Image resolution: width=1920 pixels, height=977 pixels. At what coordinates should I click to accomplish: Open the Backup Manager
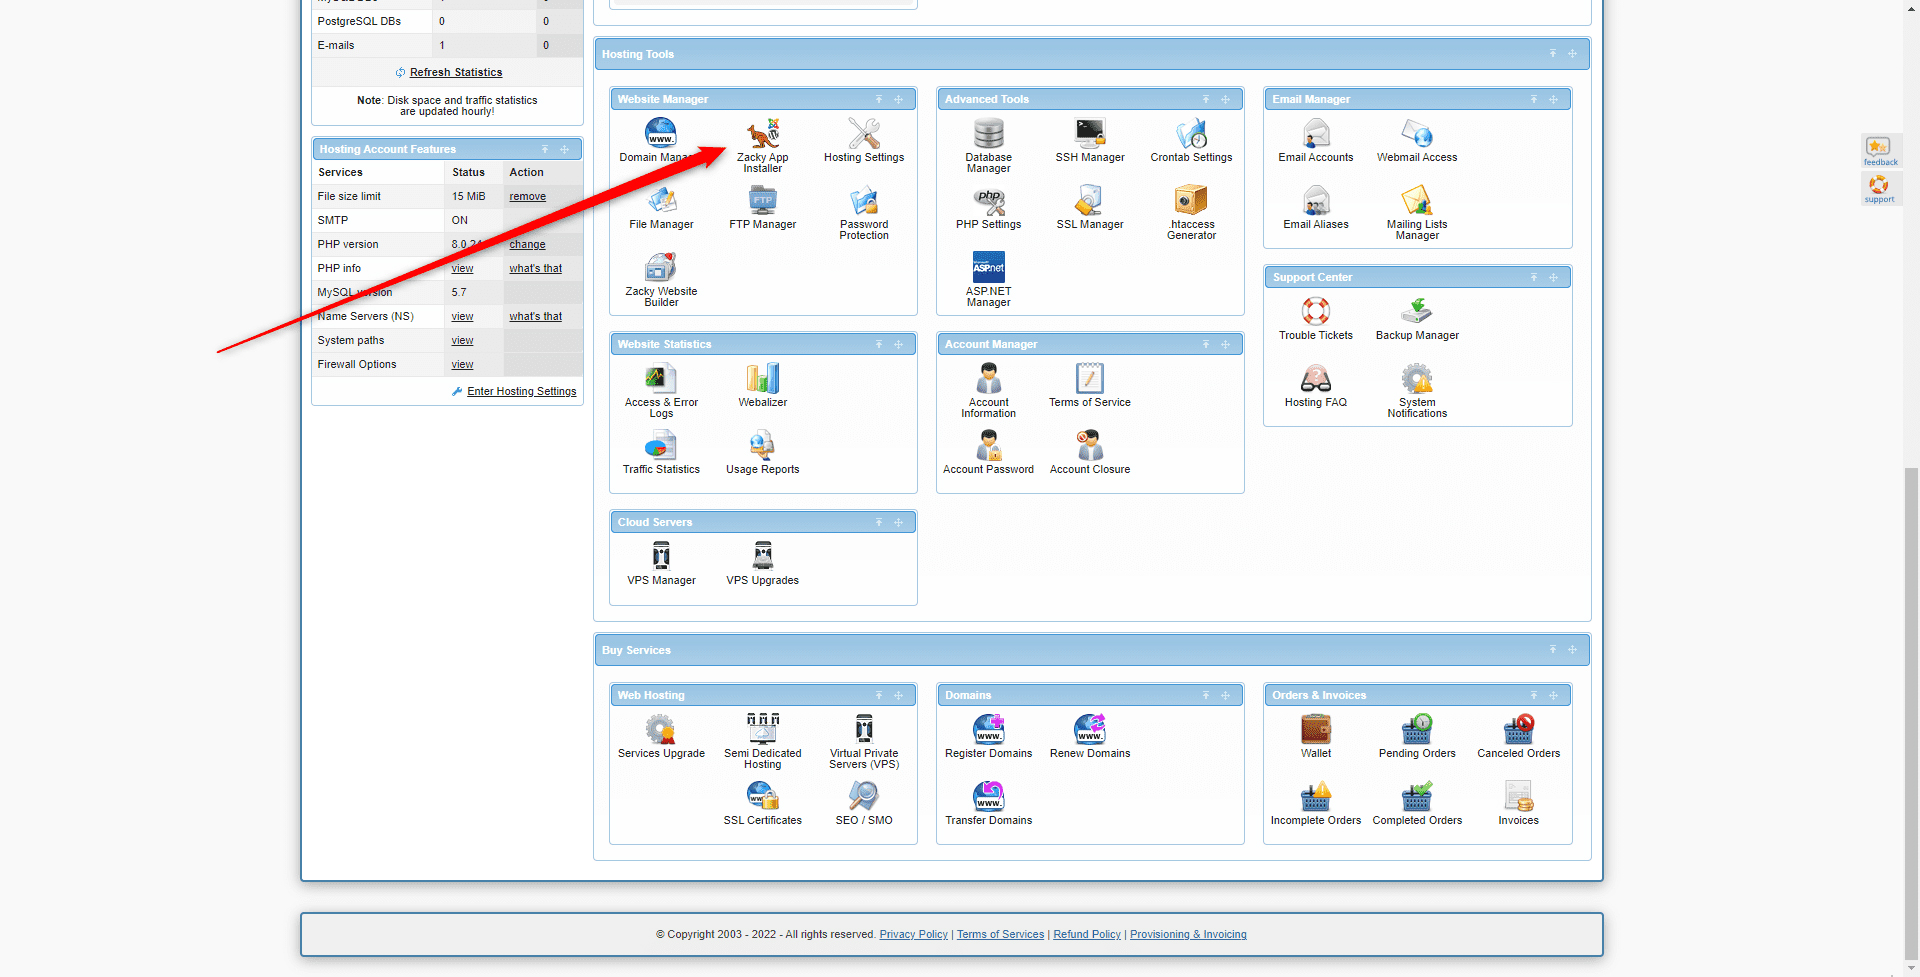(1416, 313)
